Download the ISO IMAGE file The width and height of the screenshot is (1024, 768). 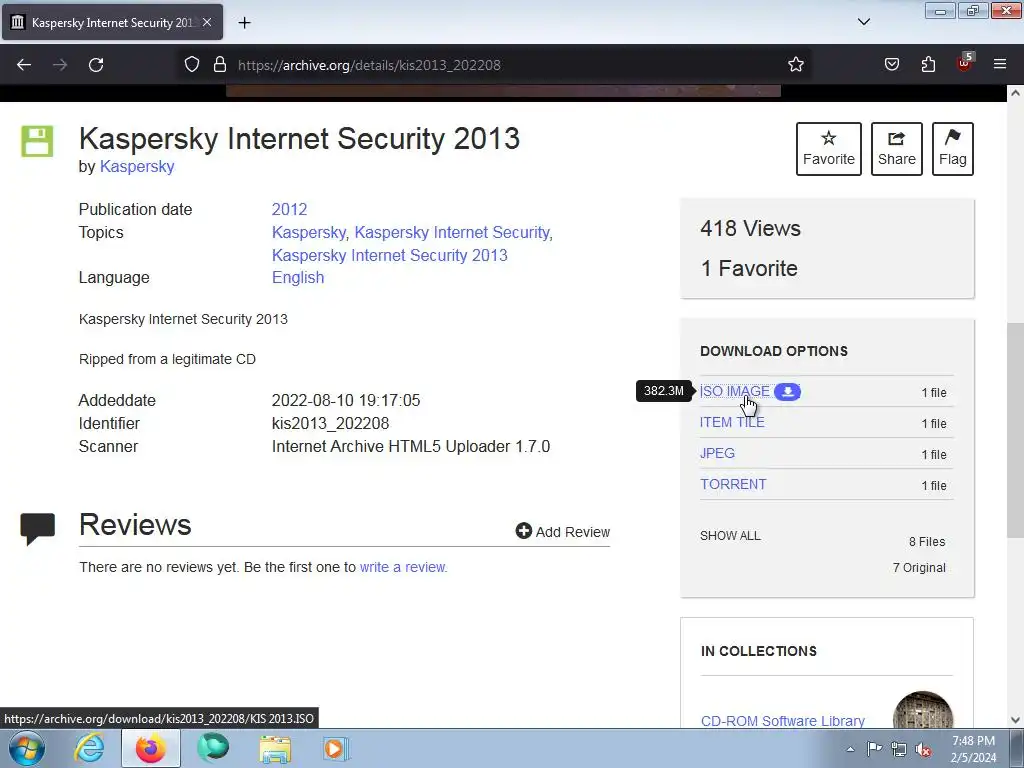pyautogui.click(x=735, y=391)
